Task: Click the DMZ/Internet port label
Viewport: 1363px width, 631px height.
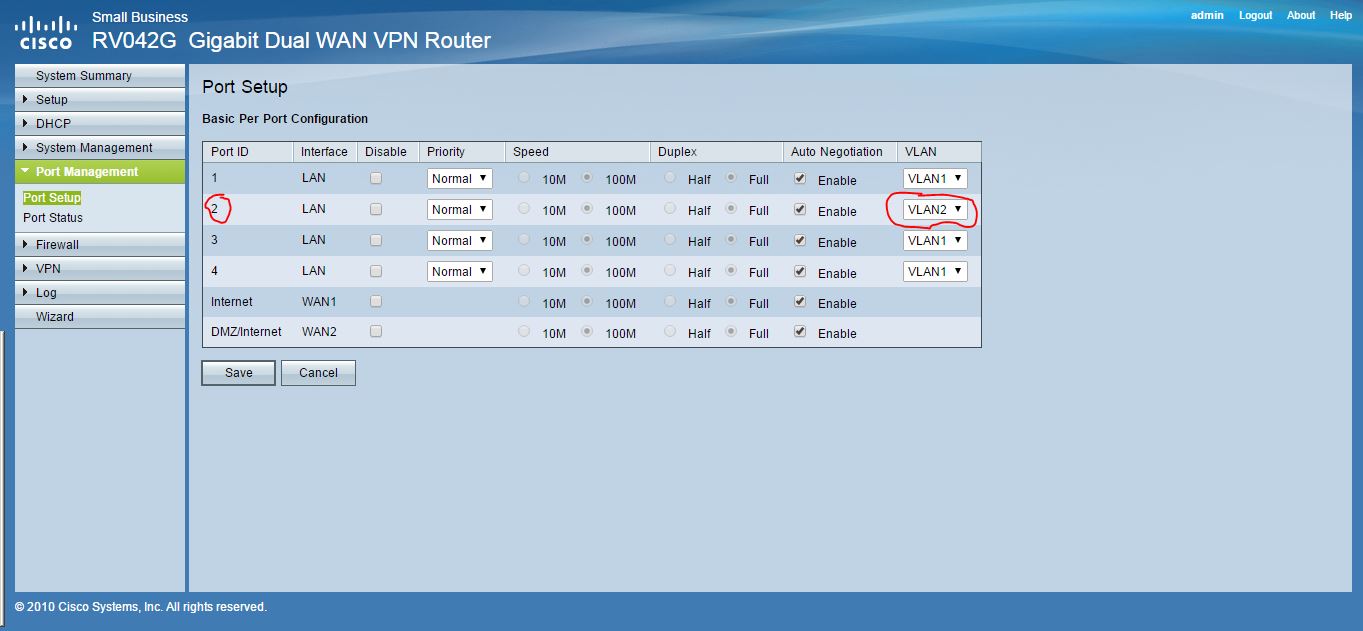Action: click(x=246, y=332)
